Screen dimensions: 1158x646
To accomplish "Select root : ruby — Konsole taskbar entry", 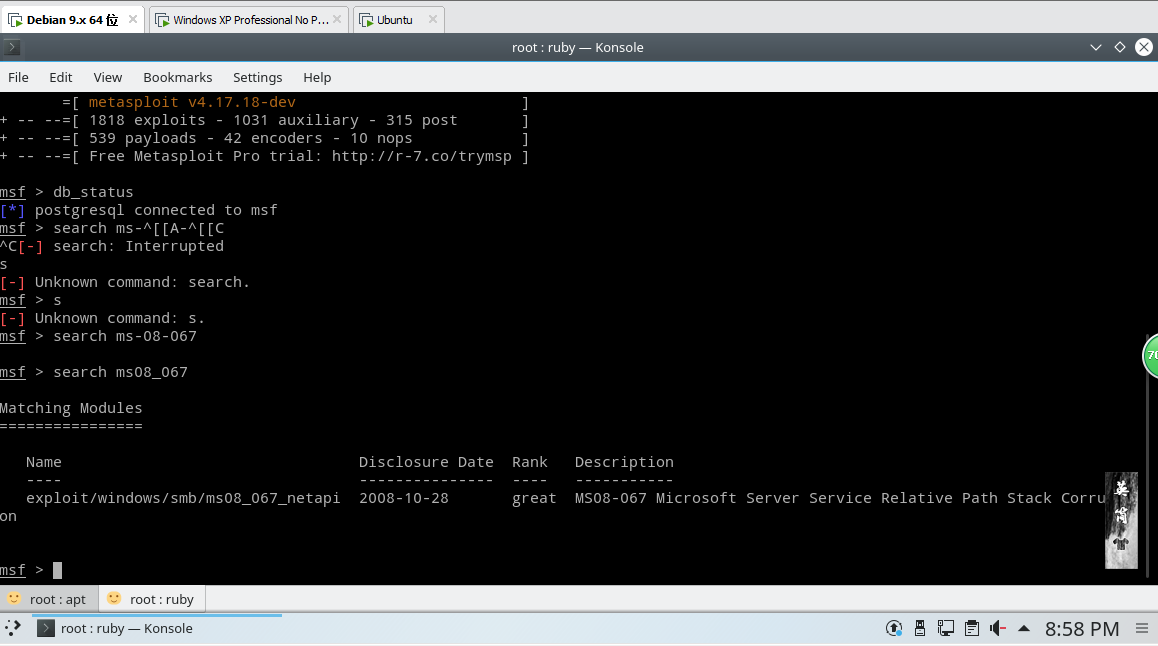I will click(x=157, y=628).
